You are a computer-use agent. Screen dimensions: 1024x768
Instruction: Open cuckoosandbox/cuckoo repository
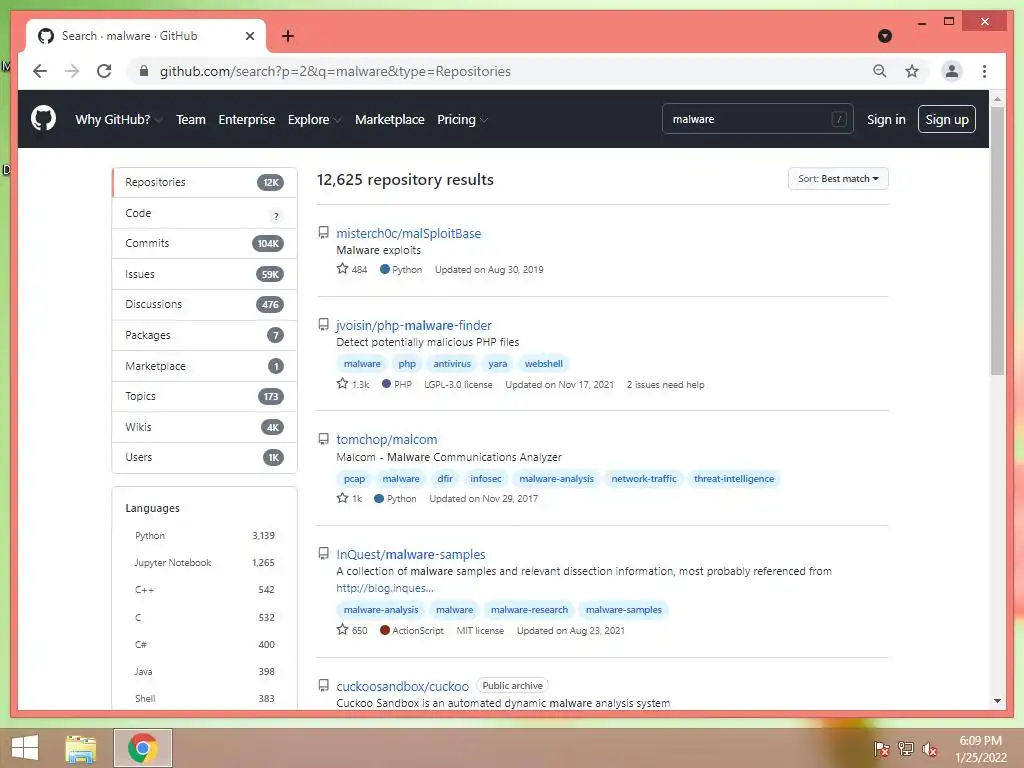(402, 686)
